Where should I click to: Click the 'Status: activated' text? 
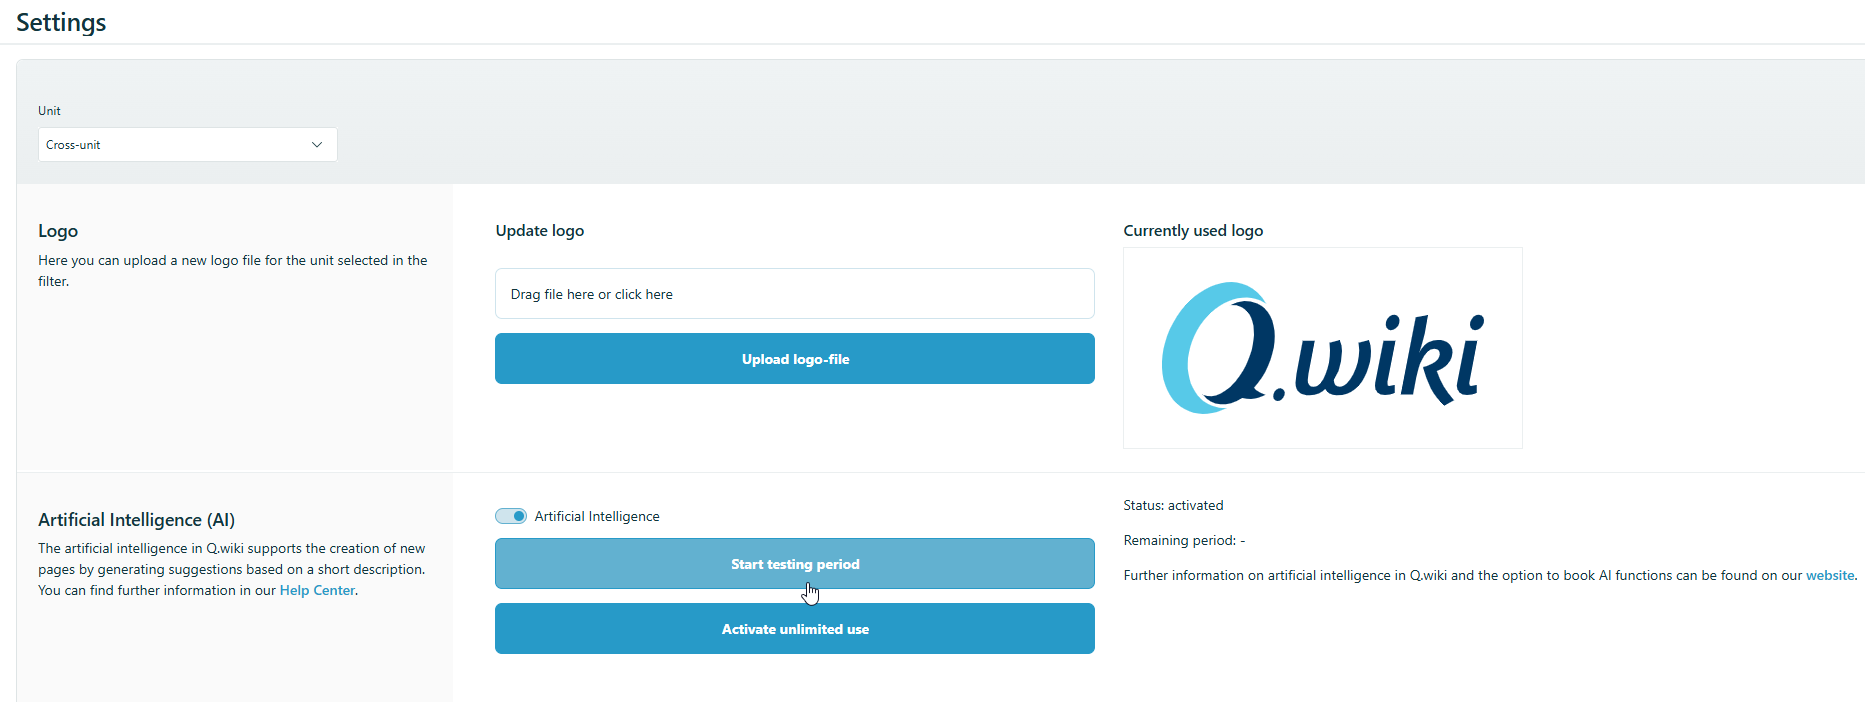(x=1173, y=506)
